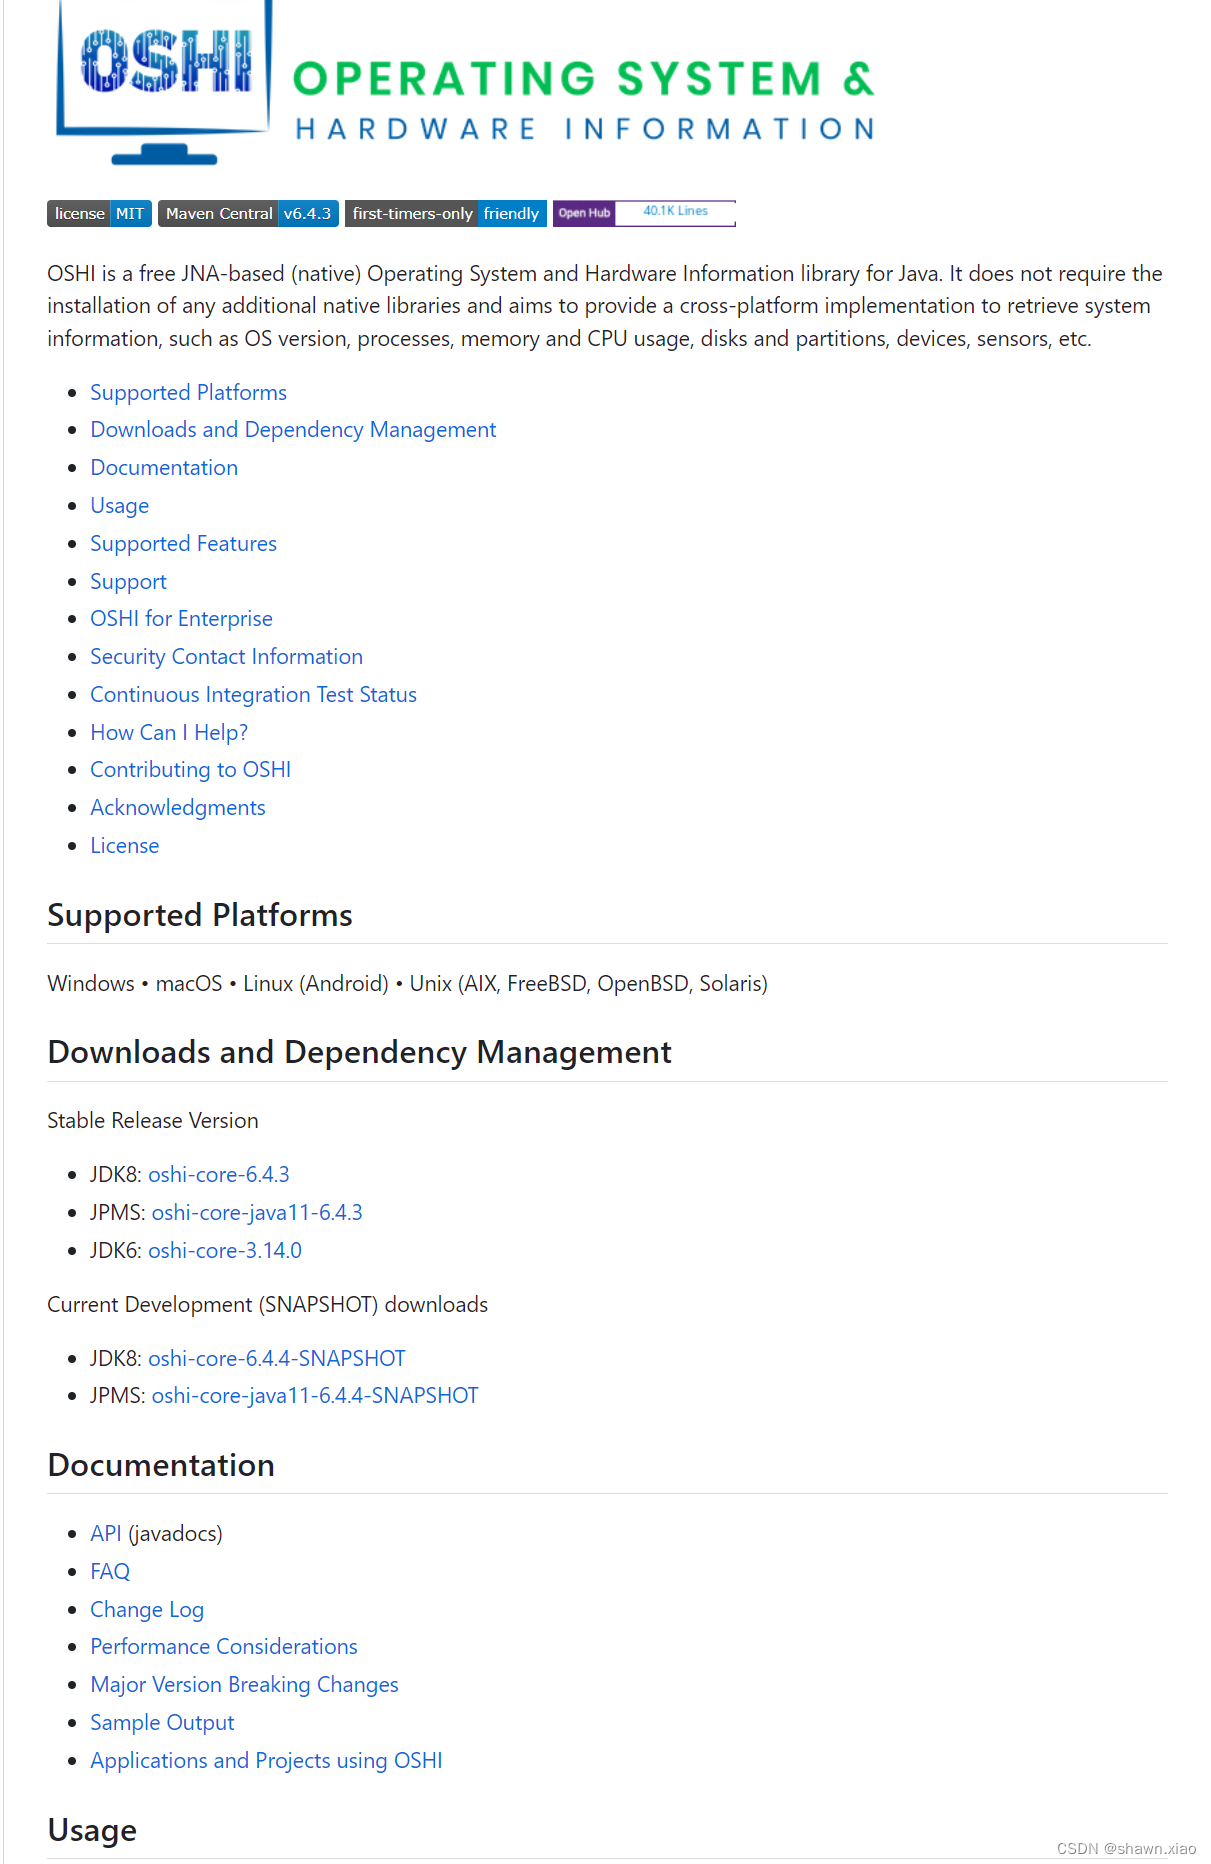Image resolution: width=1211 pixels, height=1864 pixels.
Task: View the Sample Output link
Action: coord(162,1723)
